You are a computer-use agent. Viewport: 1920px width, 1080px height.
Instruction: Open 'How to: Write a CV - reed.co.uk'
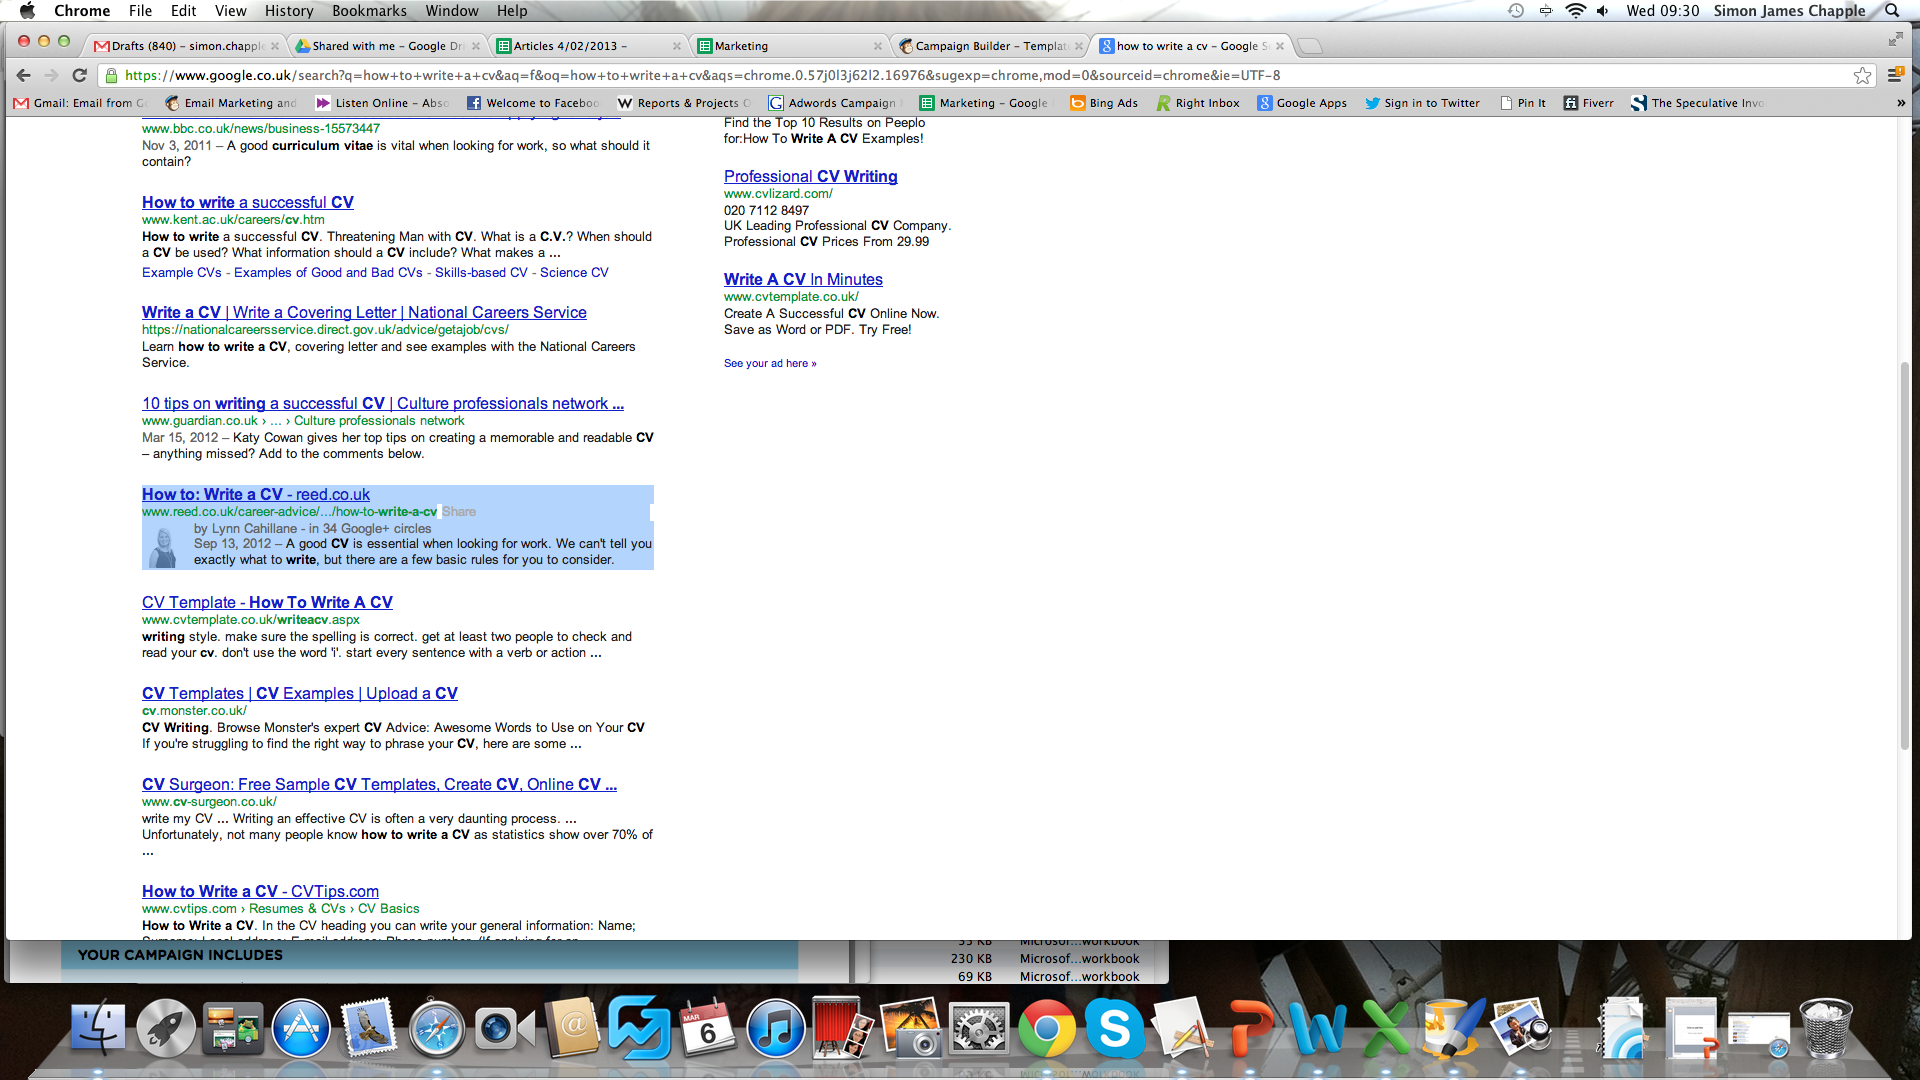pyautogui.click(x=256, y=494)
